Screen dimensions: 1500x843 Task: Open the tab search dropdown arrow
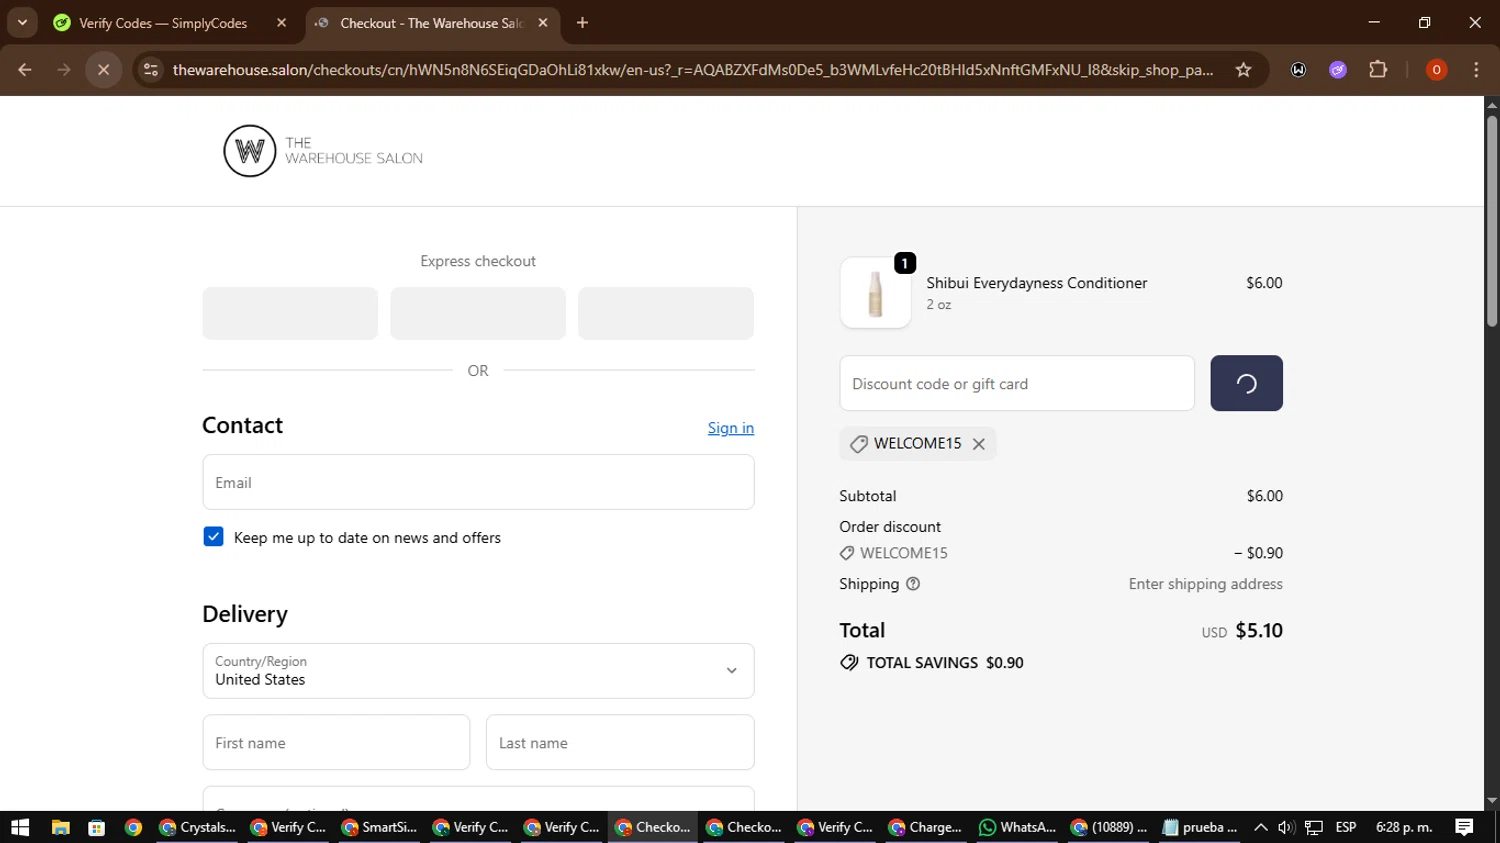[22, 23]
